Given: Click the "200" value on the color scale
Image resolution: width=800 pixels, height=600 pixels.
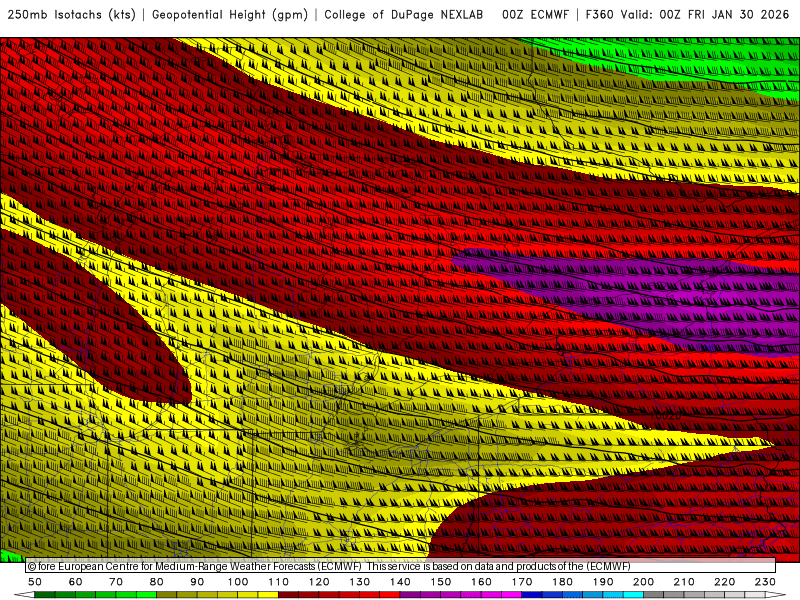Looking at the screenshot, I should (643, 582).
